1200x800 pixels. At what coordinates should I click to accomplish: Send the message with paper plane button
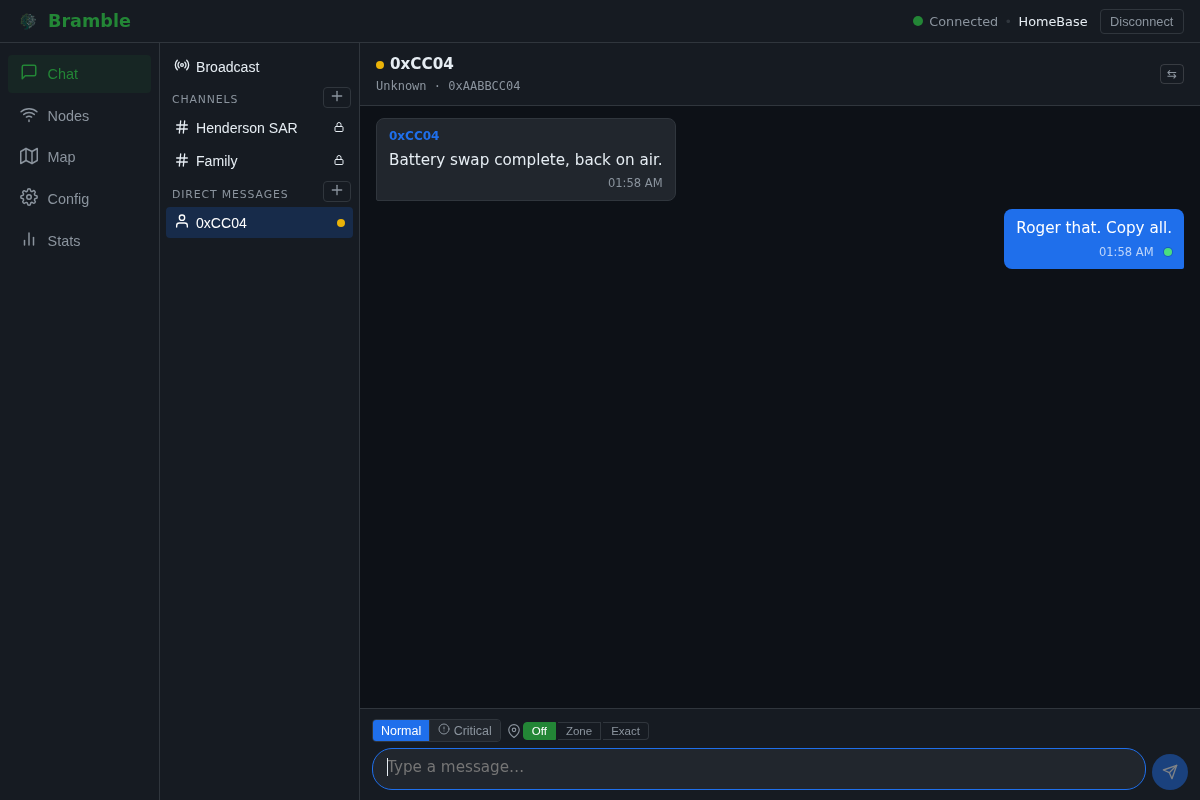point(1170,772)
